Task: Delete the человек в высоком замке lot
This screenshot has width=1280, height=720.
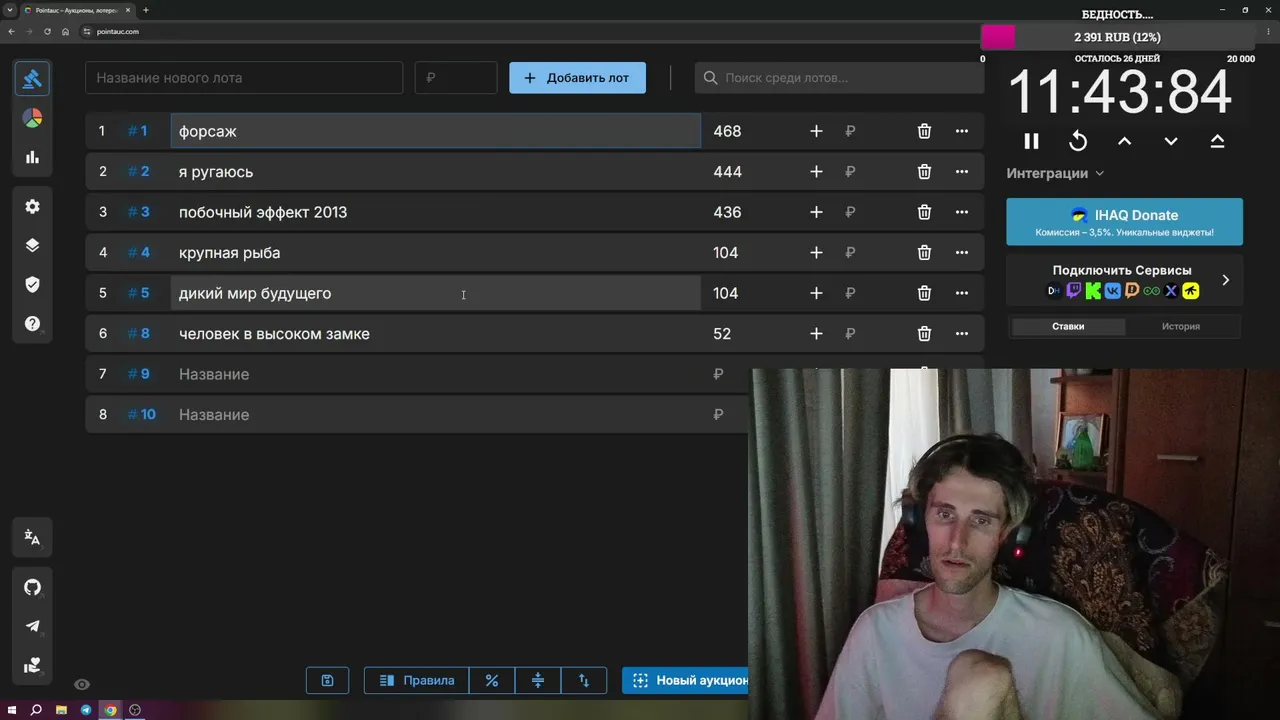Action: (924, 334)
